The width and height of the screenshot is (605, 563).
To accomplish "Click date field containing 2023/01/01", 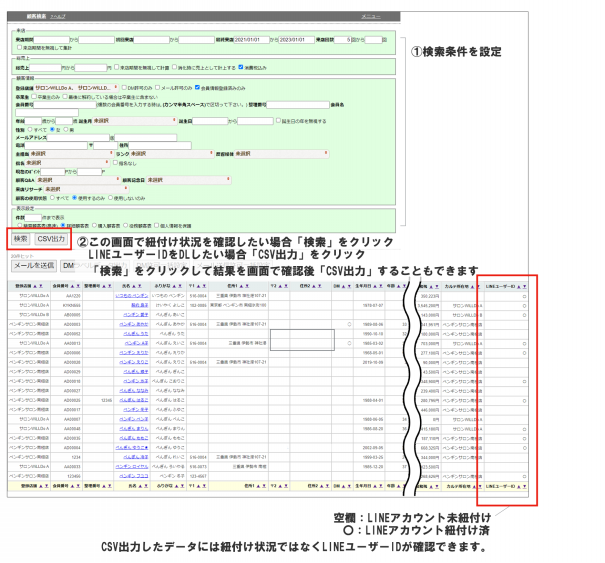I will tap(296, 40).
